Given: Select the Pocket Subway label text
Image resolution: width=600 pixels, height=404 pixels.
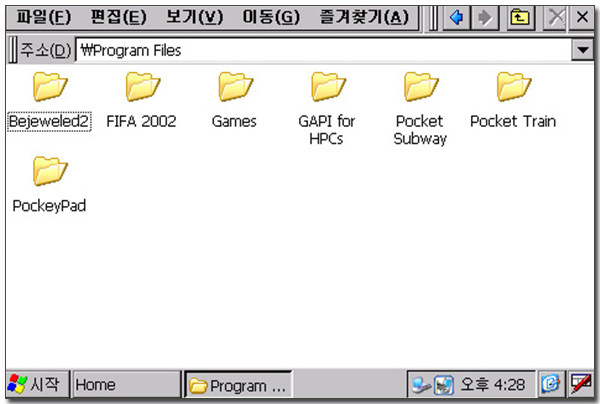Looking at the screenshot, I should pos(420,130).
